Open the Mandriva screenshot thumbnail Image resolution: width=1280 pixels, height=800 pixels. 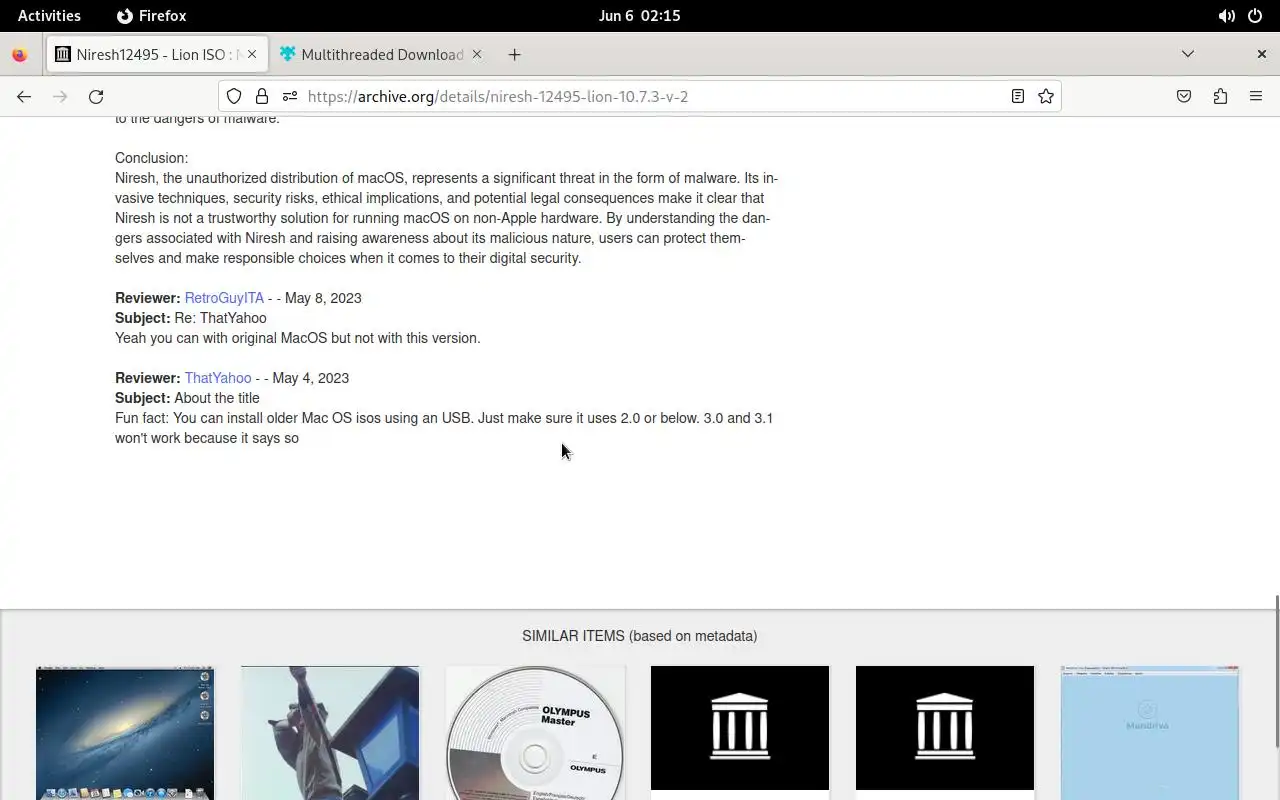[1150, 733]
